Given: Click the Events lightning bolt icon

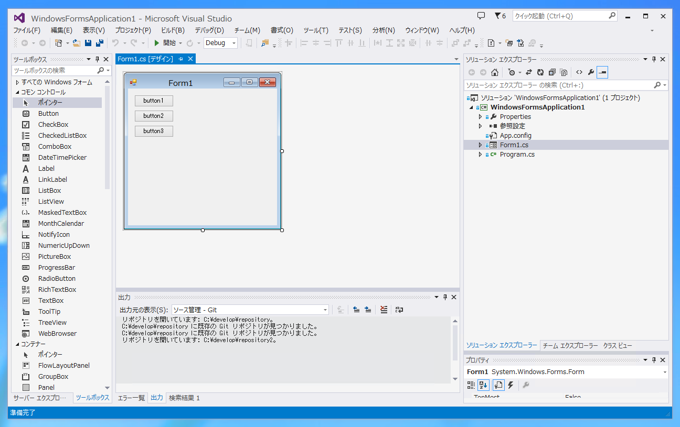Looking at the screenshot, I should point(510,385).
